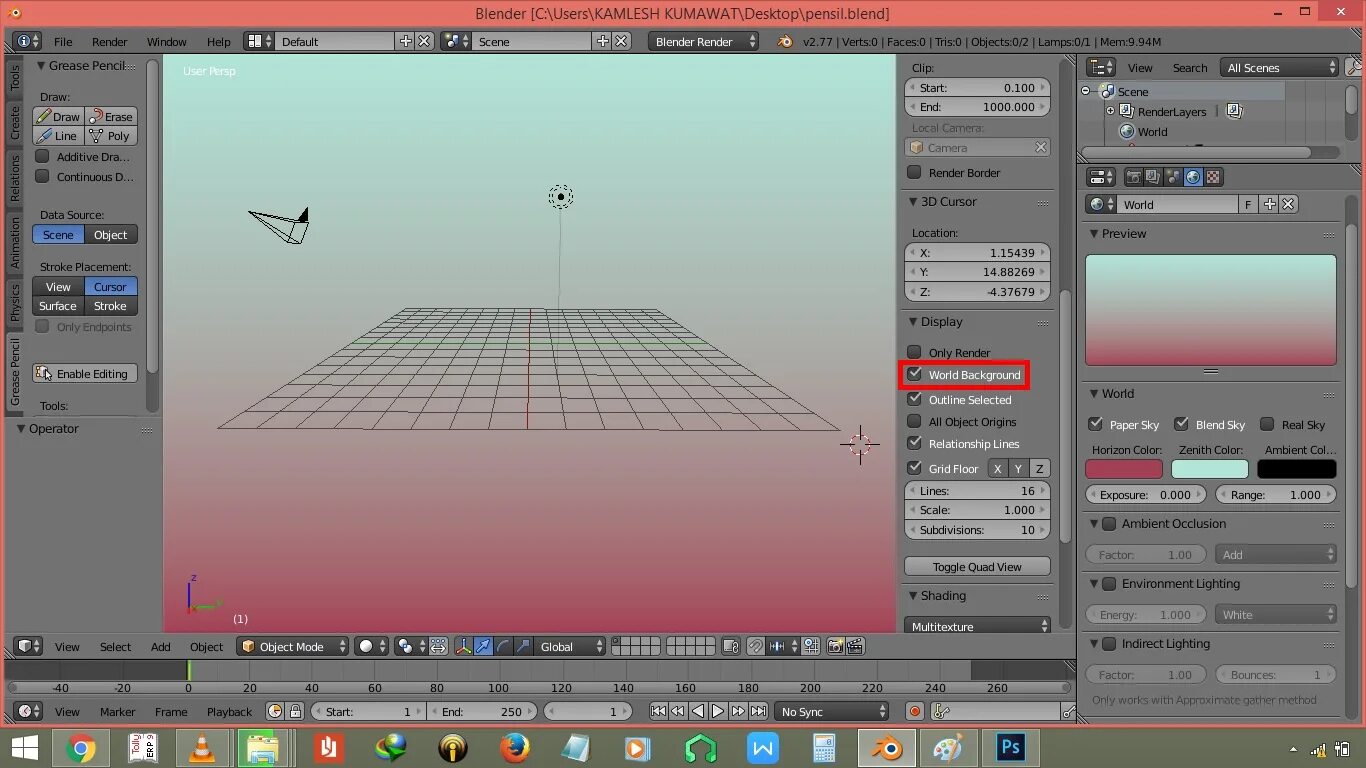Jump to the first frame
1366x768 pixels.
point(658,711)
